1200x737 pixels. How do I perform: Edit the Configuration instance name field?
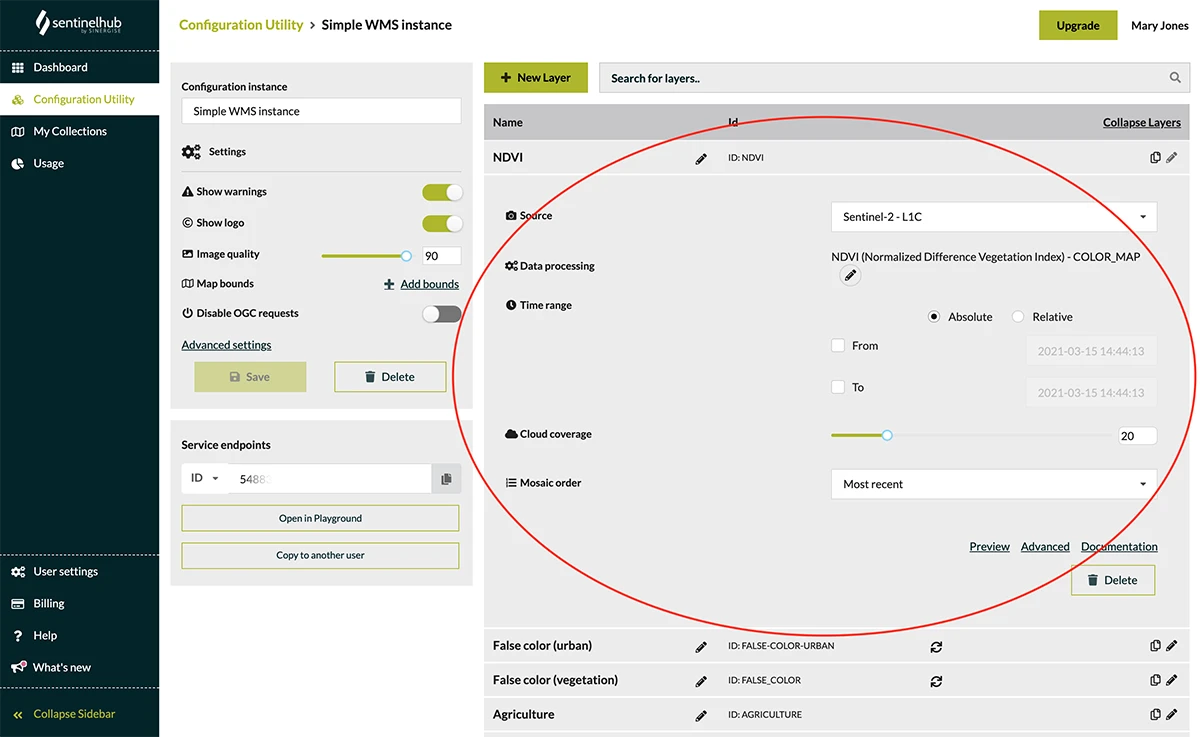[321, 111]
